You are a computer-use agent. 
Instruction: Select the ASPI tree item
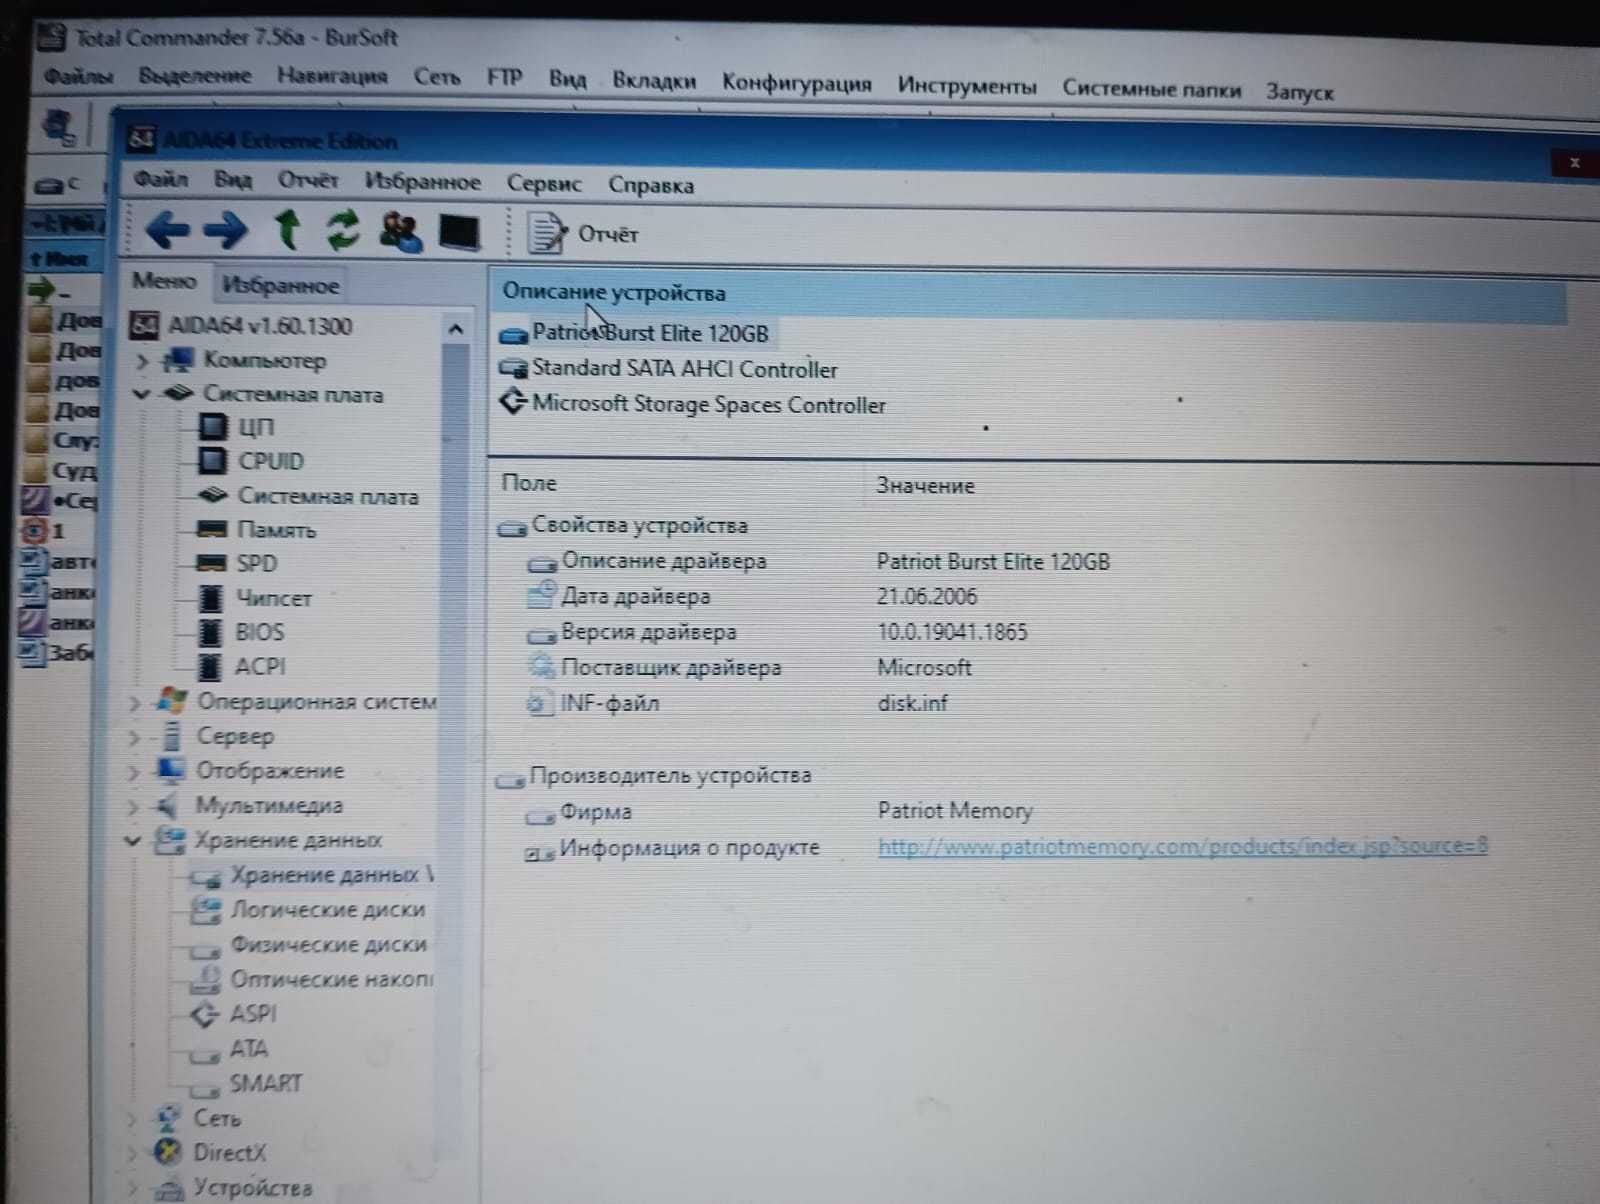click(x=234, y=1014)
